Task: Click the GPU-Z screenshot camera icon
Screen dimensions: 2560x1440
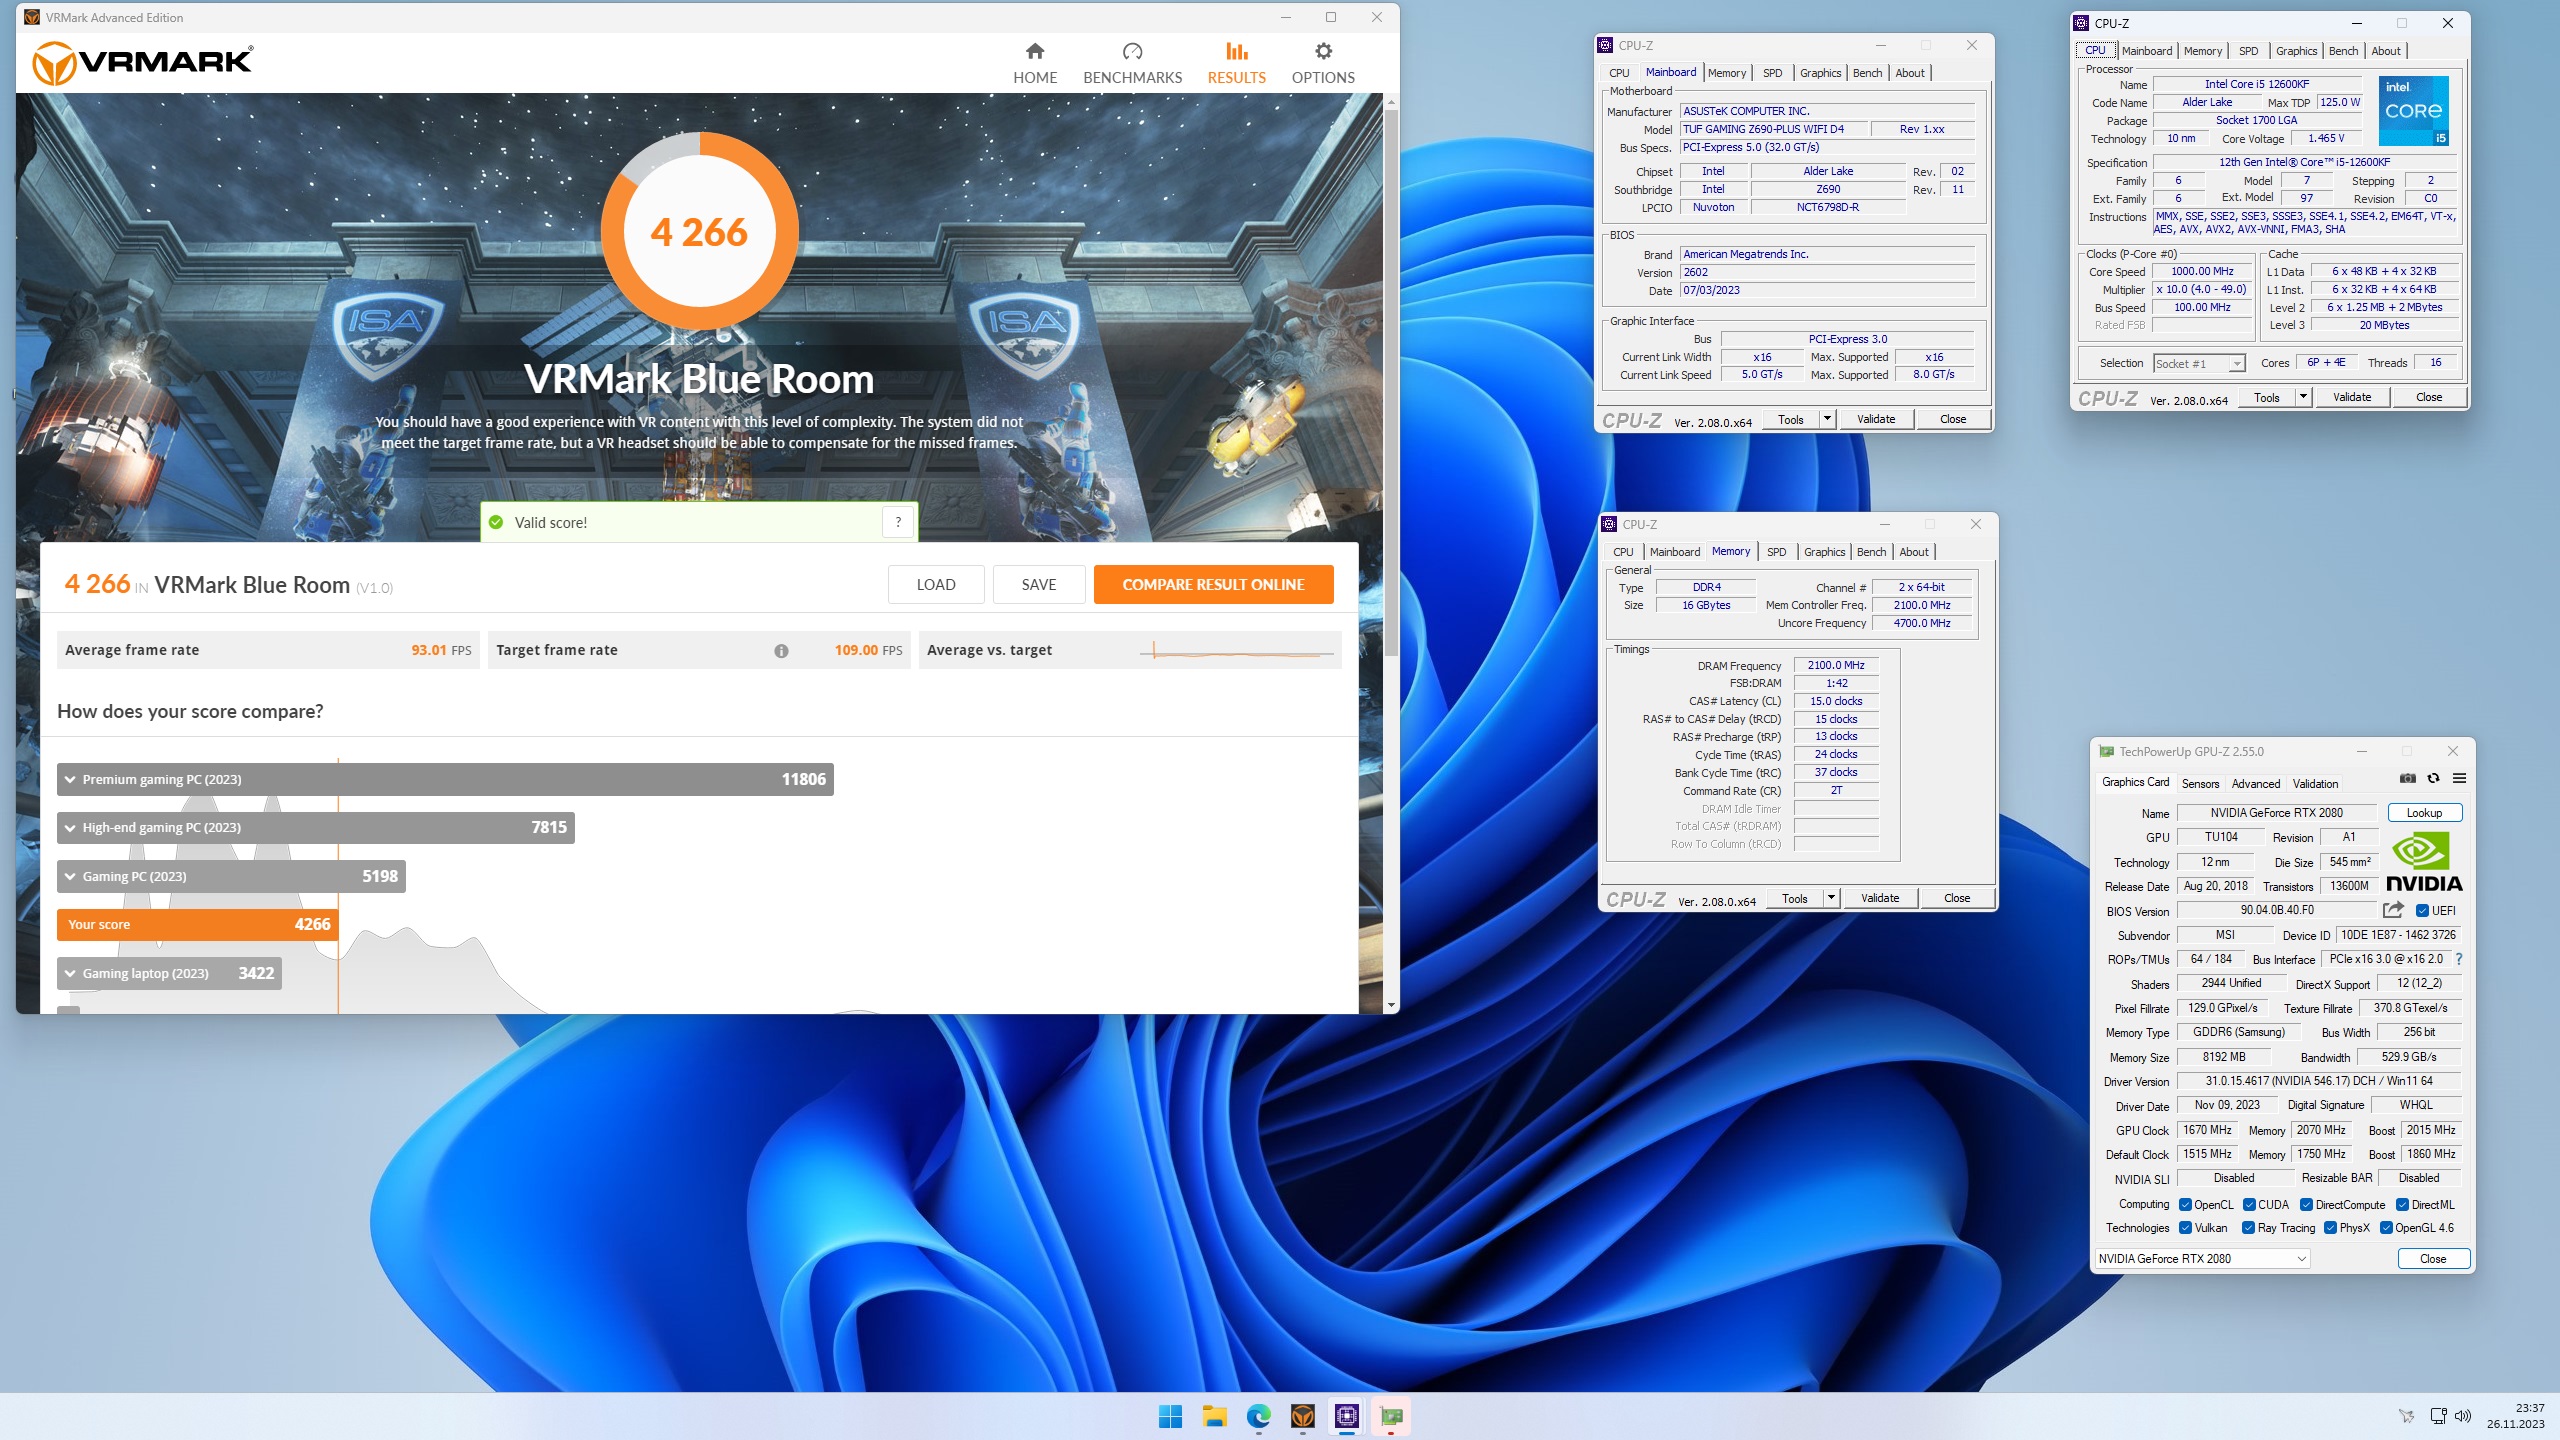Action: coord(2407,779)
